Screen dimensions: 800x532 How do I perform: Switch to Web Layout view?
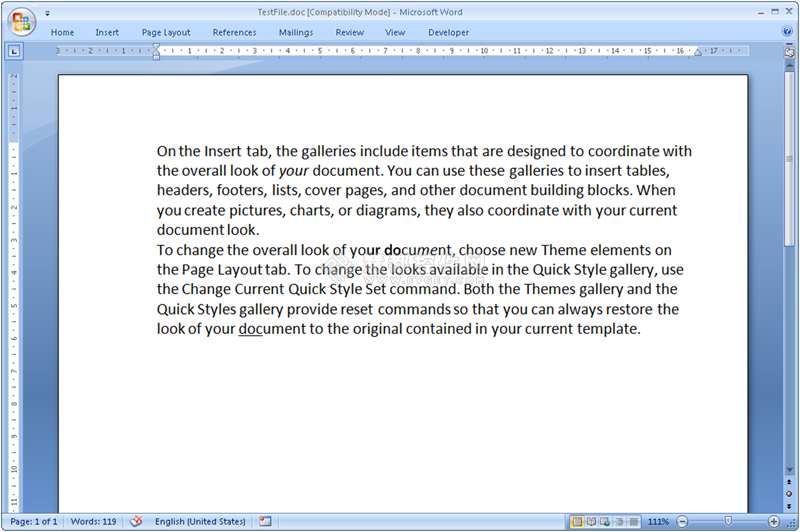(605, 522)
